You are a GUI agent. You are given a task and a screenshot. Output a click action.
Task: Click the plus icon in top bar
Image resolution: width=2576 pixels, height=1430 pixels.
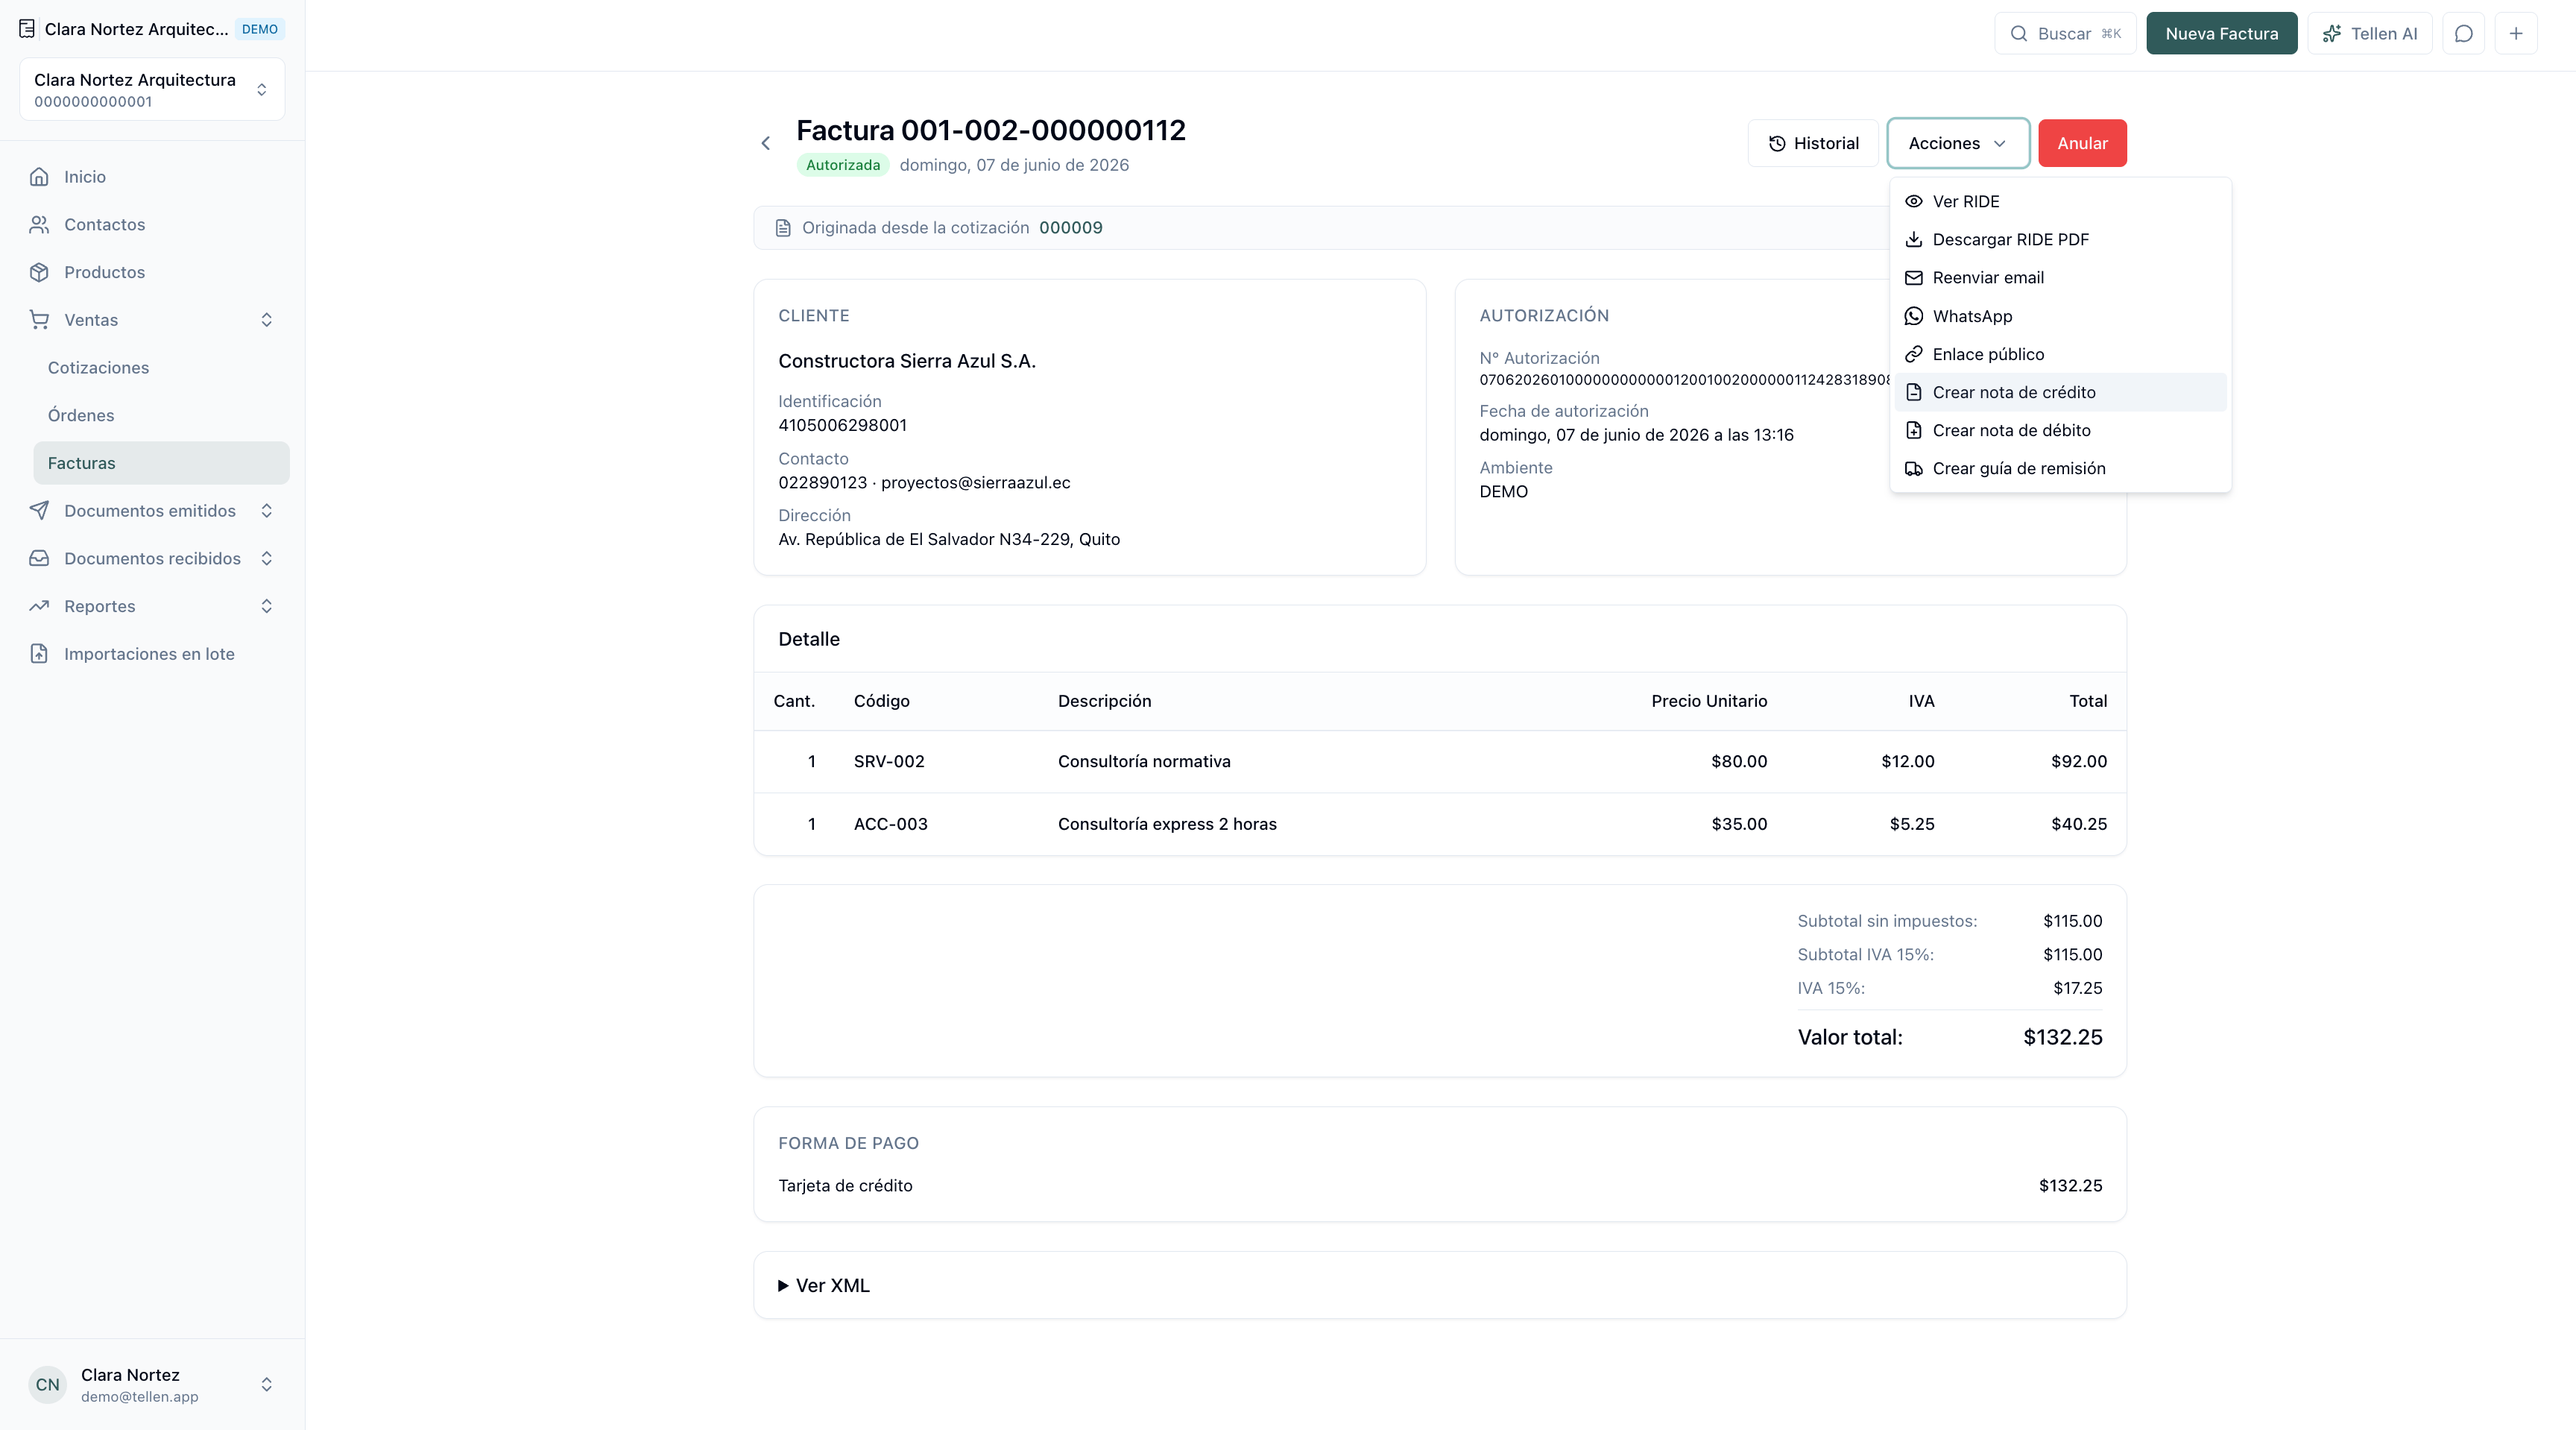[2516, 33]
